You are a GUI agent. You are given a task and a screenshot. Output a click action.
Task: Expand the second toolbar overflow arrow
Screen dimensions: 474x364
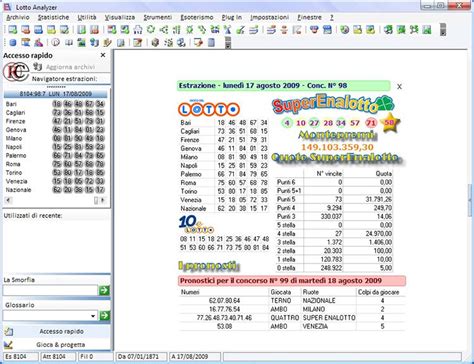click(228, 43)
